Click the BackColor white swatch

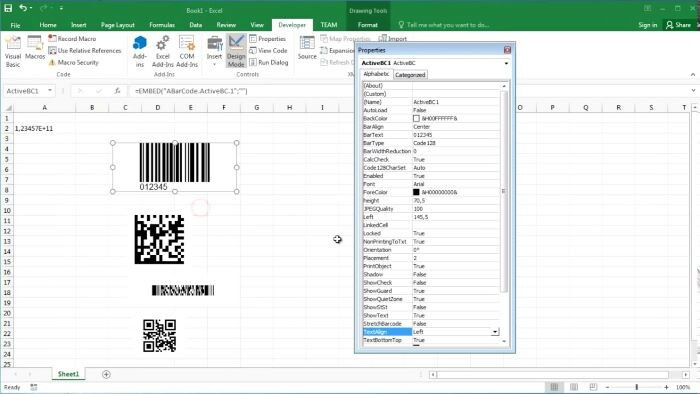pos(416,119)
